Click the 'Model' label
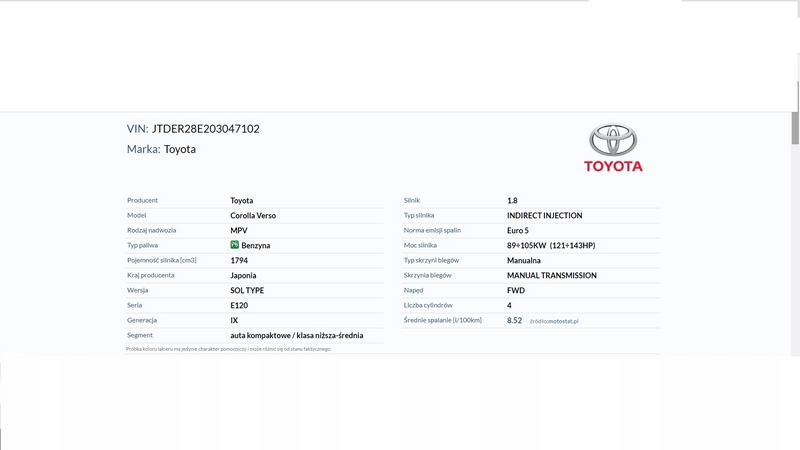The height and width of the screenshot is (450, 800). pos(136,215)
